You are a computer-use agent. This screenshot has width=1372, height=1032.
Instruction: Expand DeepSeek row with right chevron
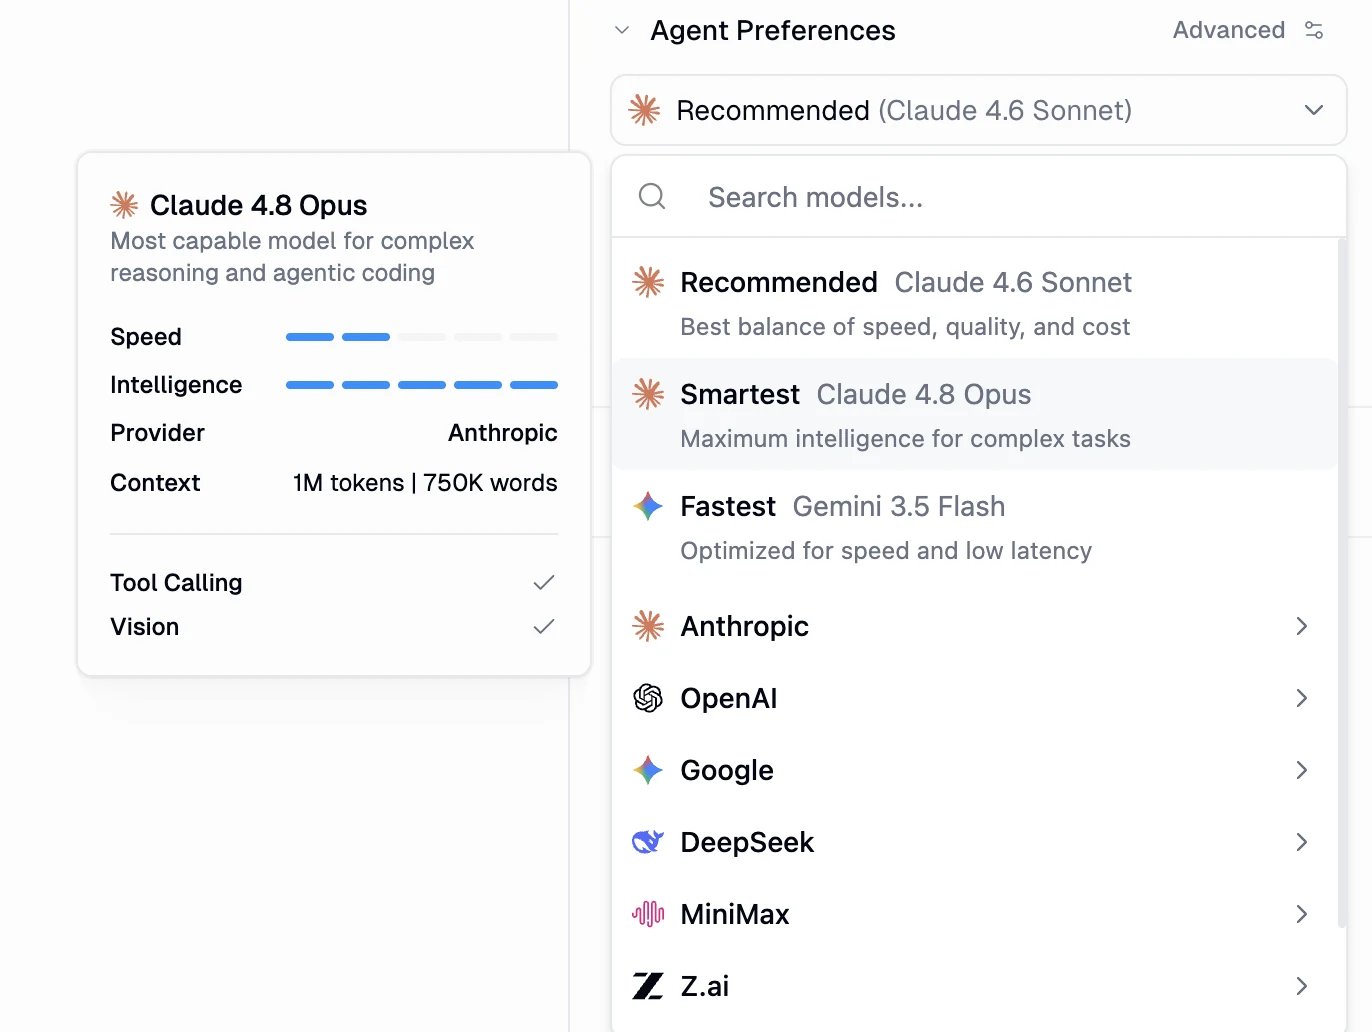pyautogui.click(x=1302, y=842)
